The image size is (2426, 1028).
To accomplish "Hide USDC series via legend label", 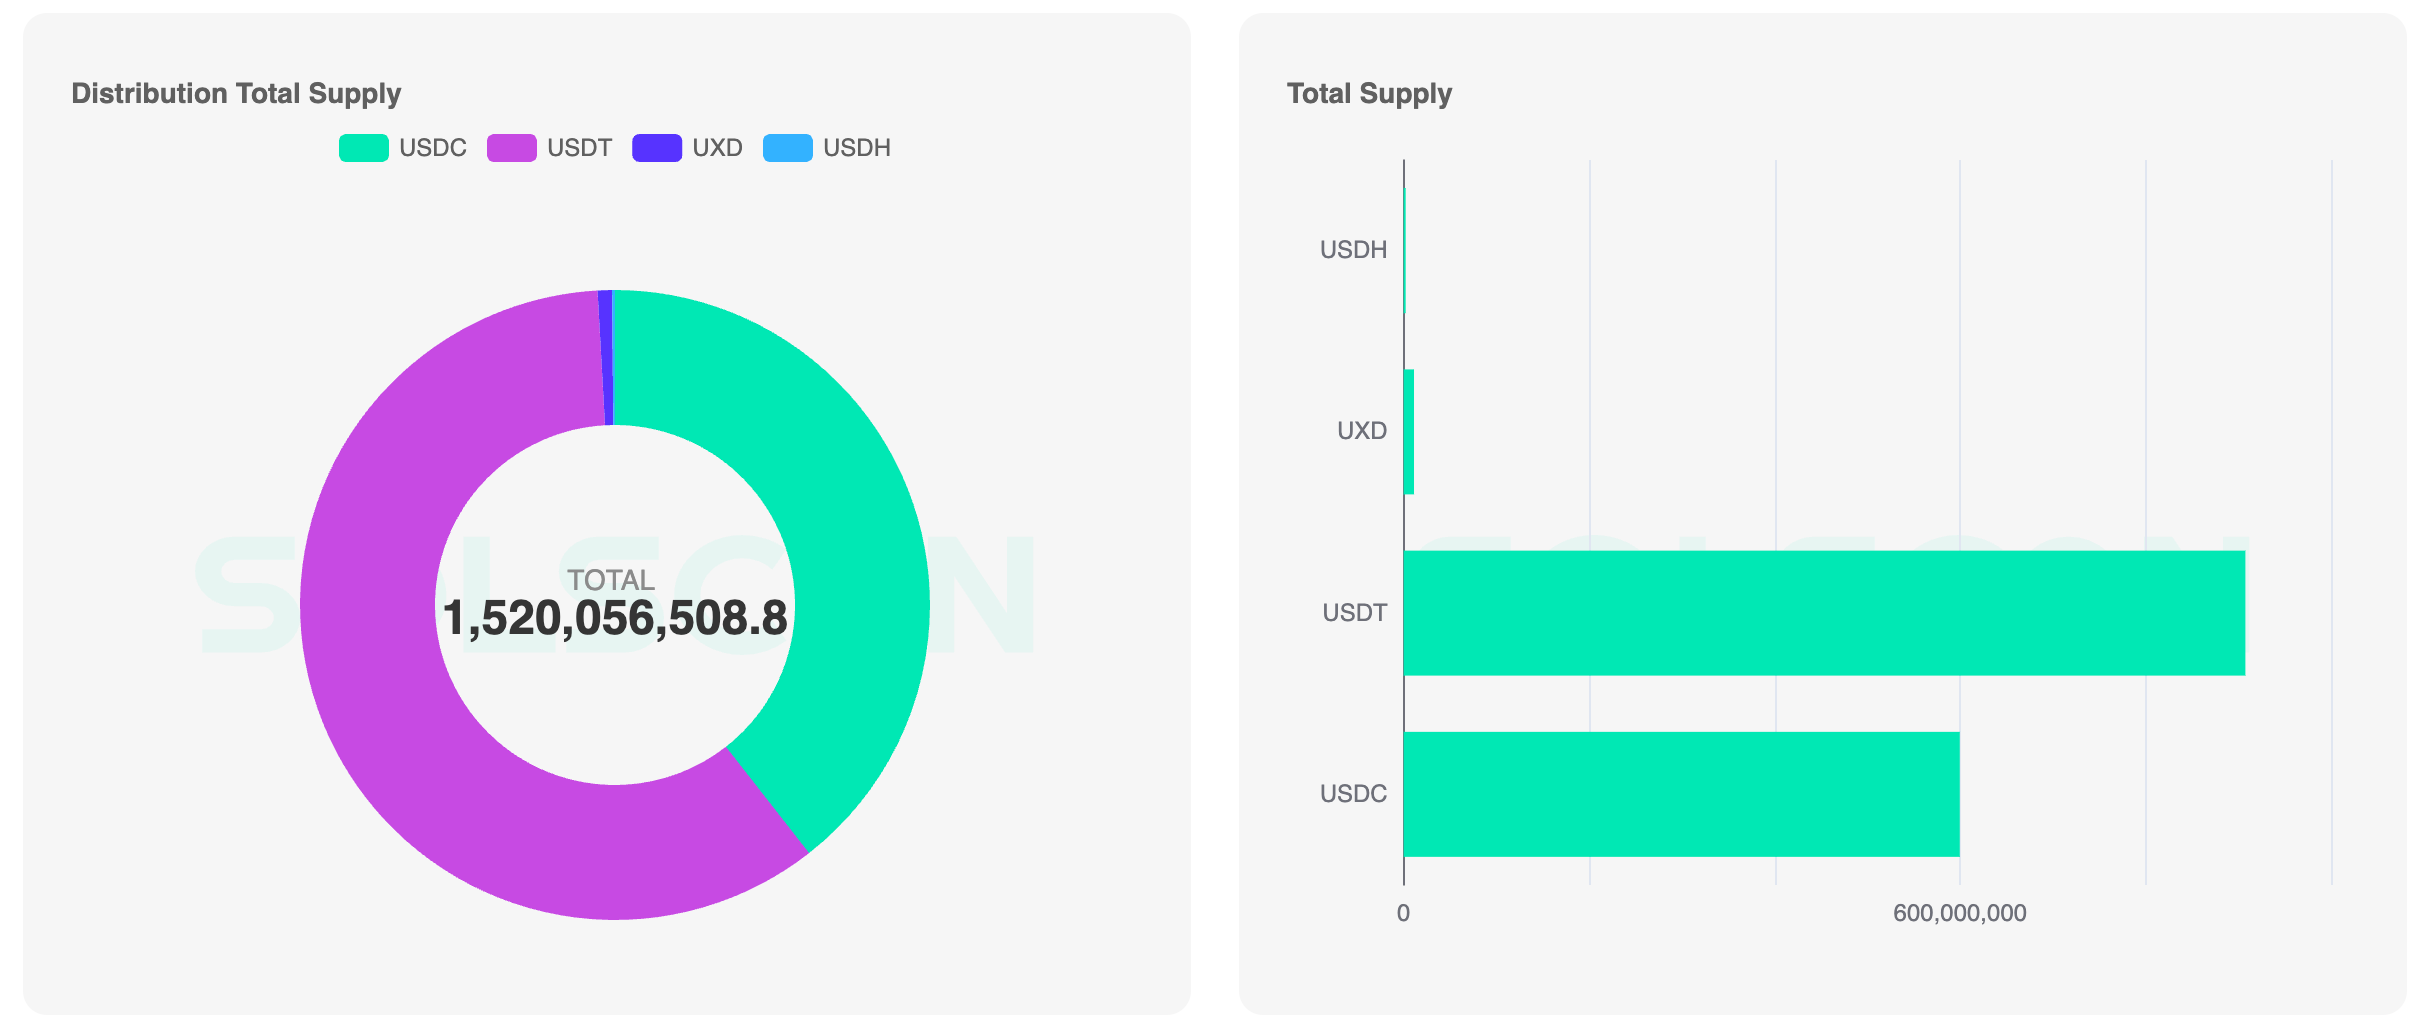I will 432,148.
